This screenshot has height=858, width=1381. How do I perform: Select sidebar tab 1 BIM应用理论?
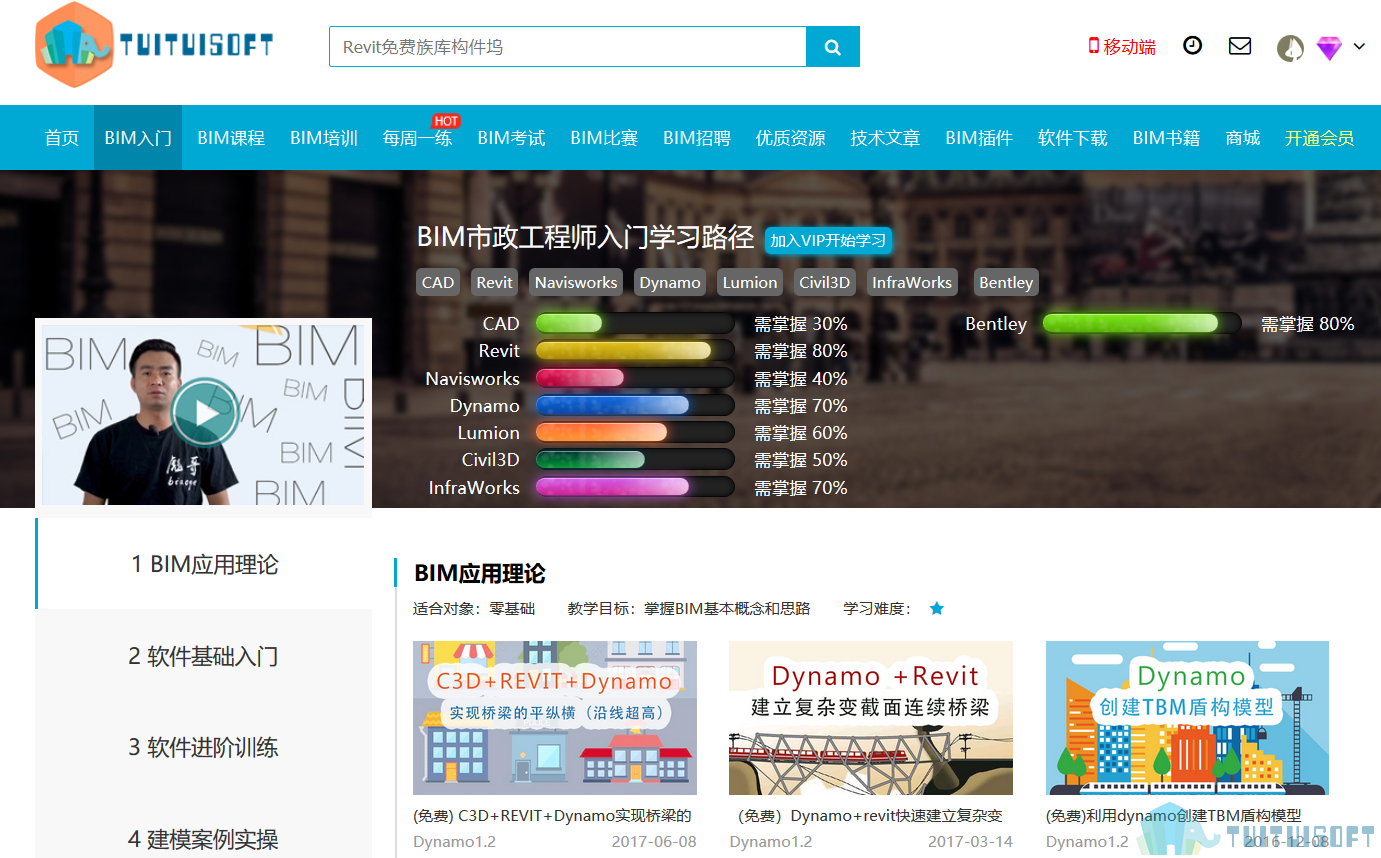[x=204, y=564]
